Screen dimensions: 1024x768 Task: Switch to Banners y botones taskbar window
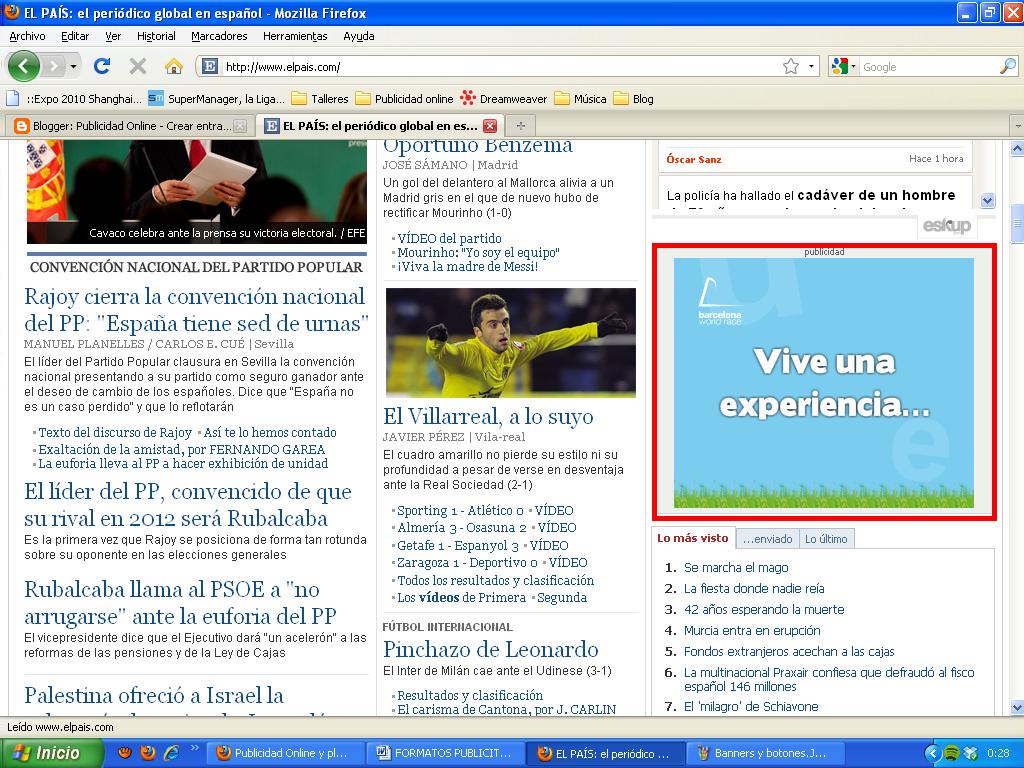pyautogui.click(x=764, y=753)
